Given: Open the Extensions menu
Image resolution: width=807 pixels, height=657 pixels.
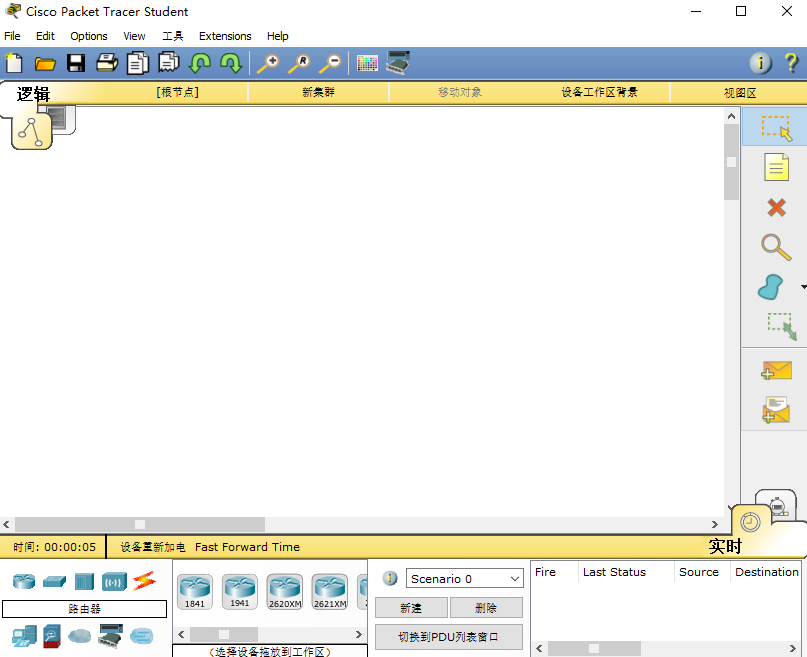Looking at the screenshot, I should click(x=225, y=36).
